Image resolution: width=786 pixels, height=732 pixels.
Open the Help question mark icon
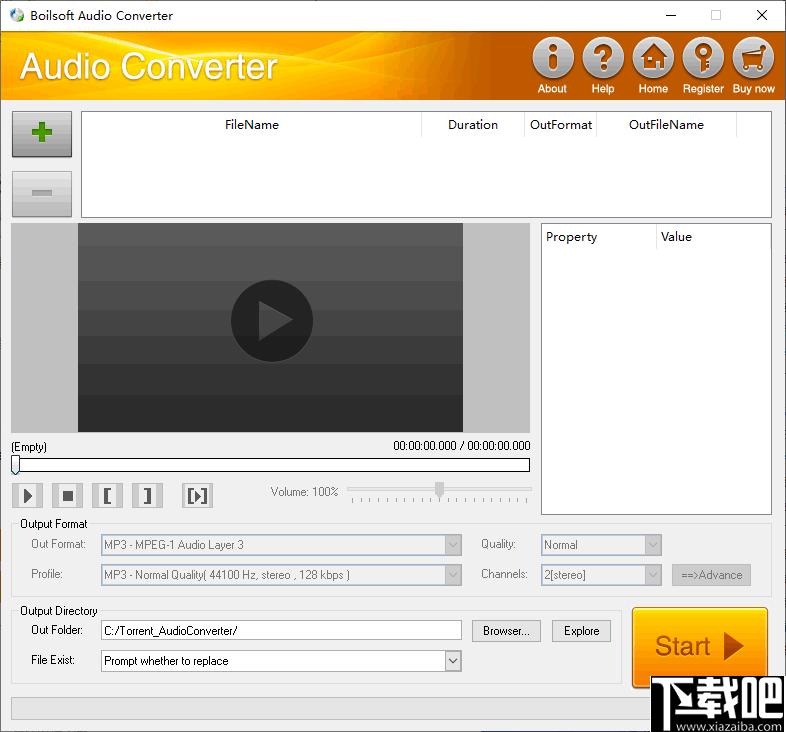coord(603,58)
